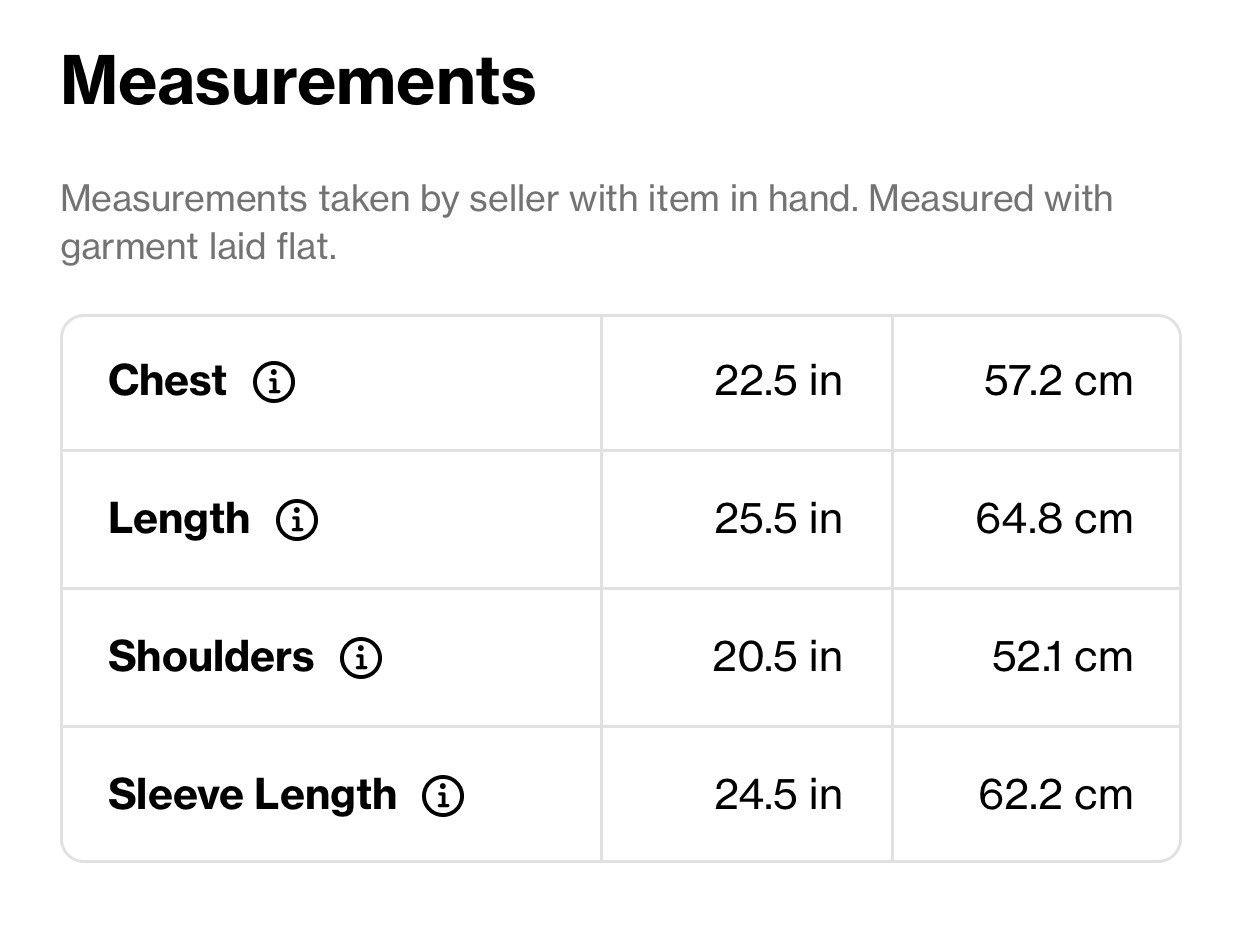Open the info icon beside Length
Screen dimensions: 1242x932
tap(297, 520)
